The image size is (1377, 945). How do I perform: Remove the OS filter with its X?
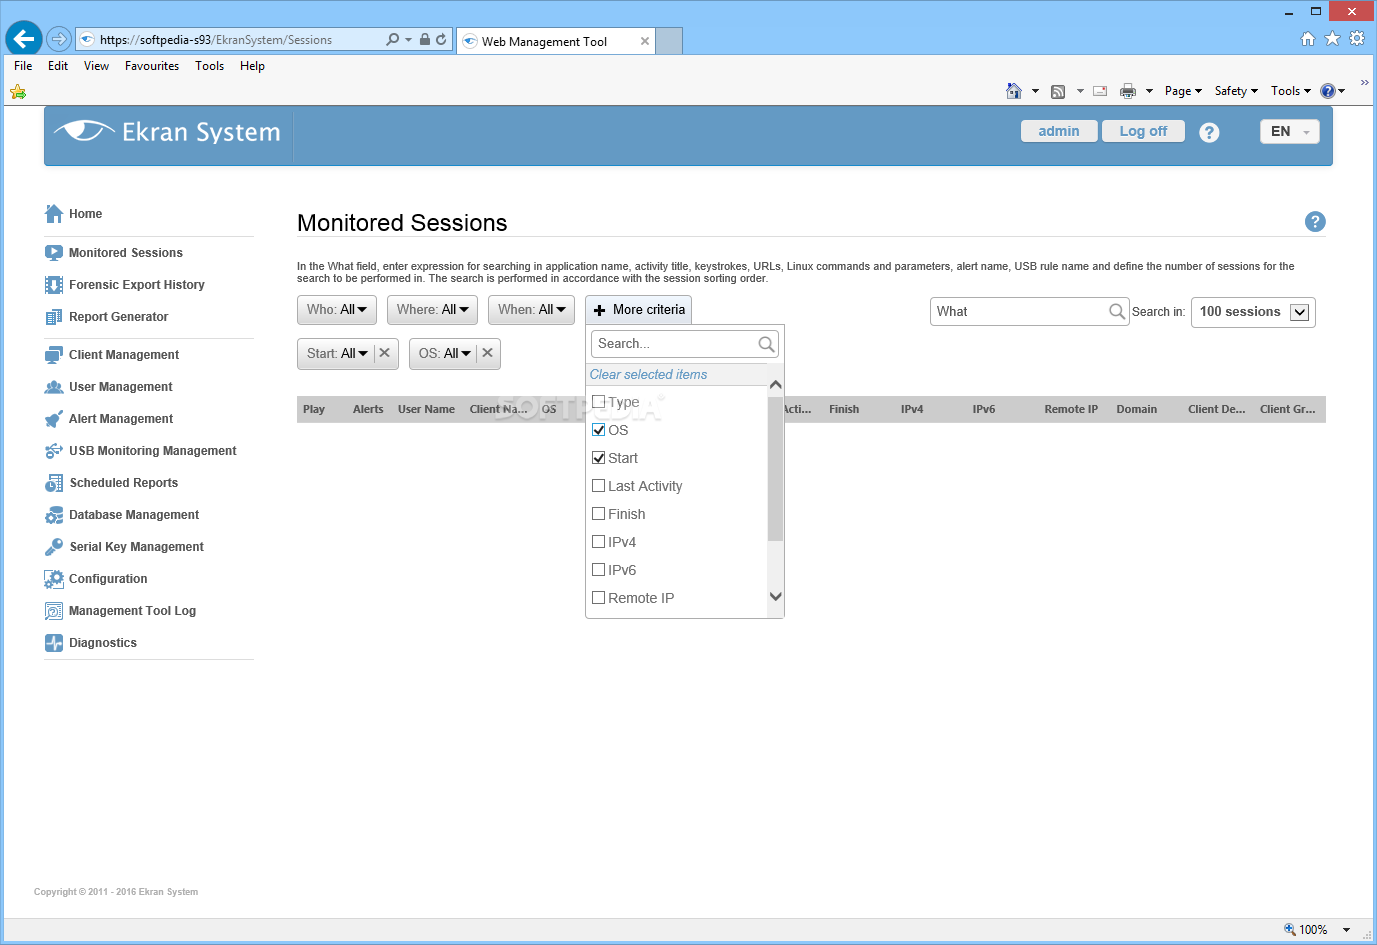pyautogui.click(x=487, y=353)
